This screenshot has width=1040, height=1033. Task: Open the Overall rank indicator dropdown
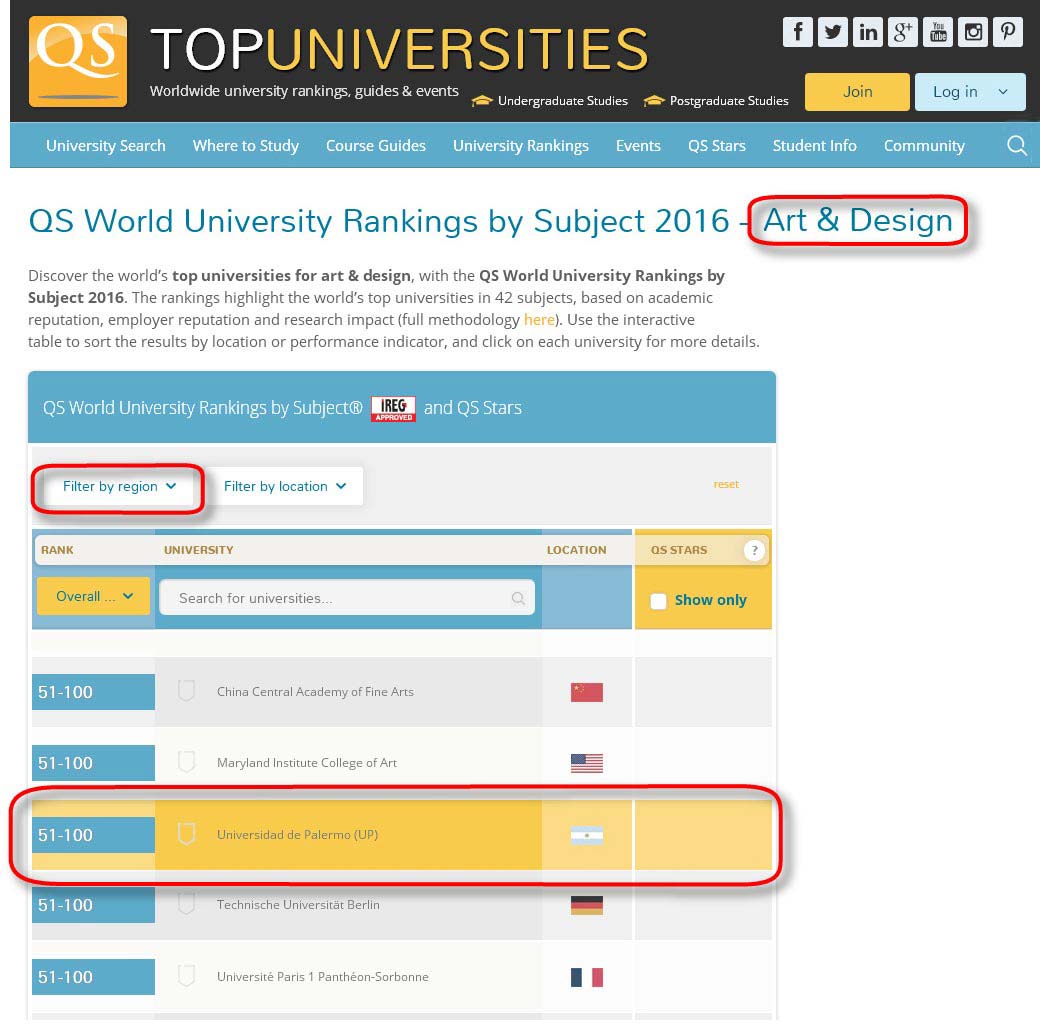click(x=94, y=596)
